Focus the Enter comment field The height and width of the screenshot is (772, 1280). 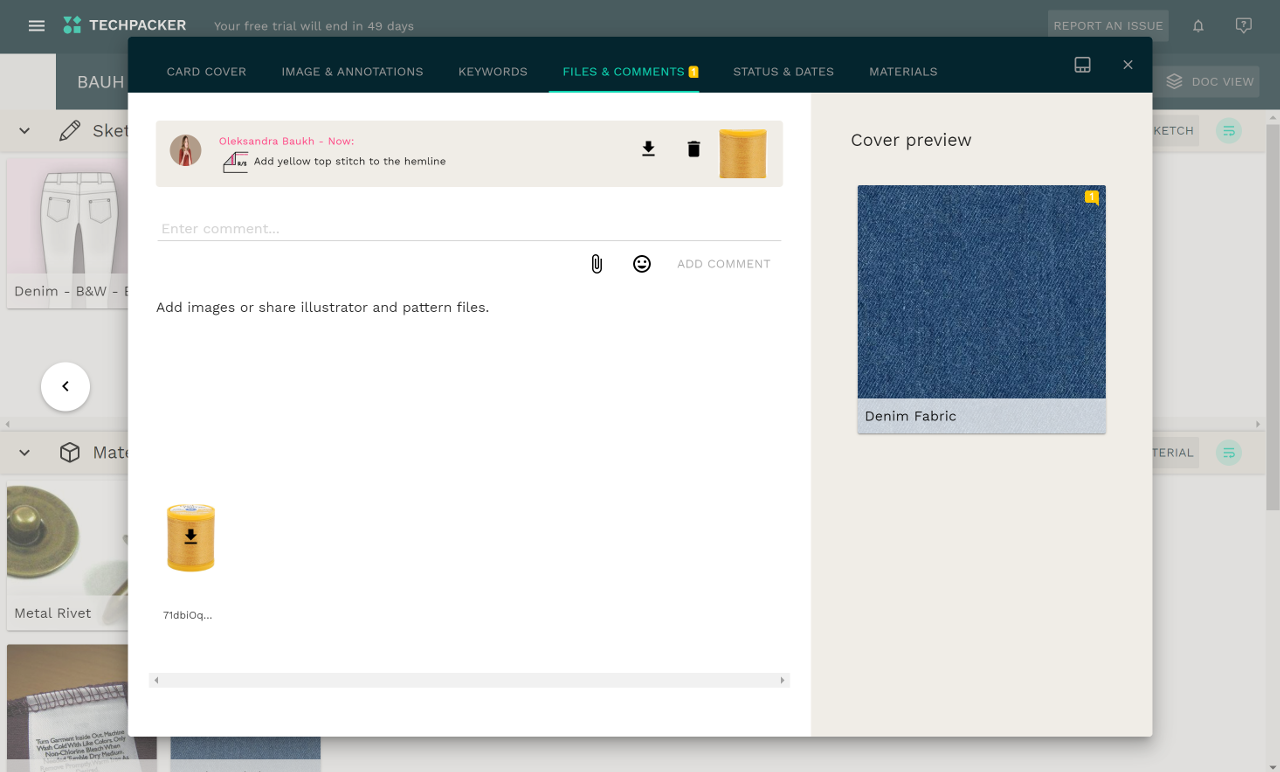(469, 229)
